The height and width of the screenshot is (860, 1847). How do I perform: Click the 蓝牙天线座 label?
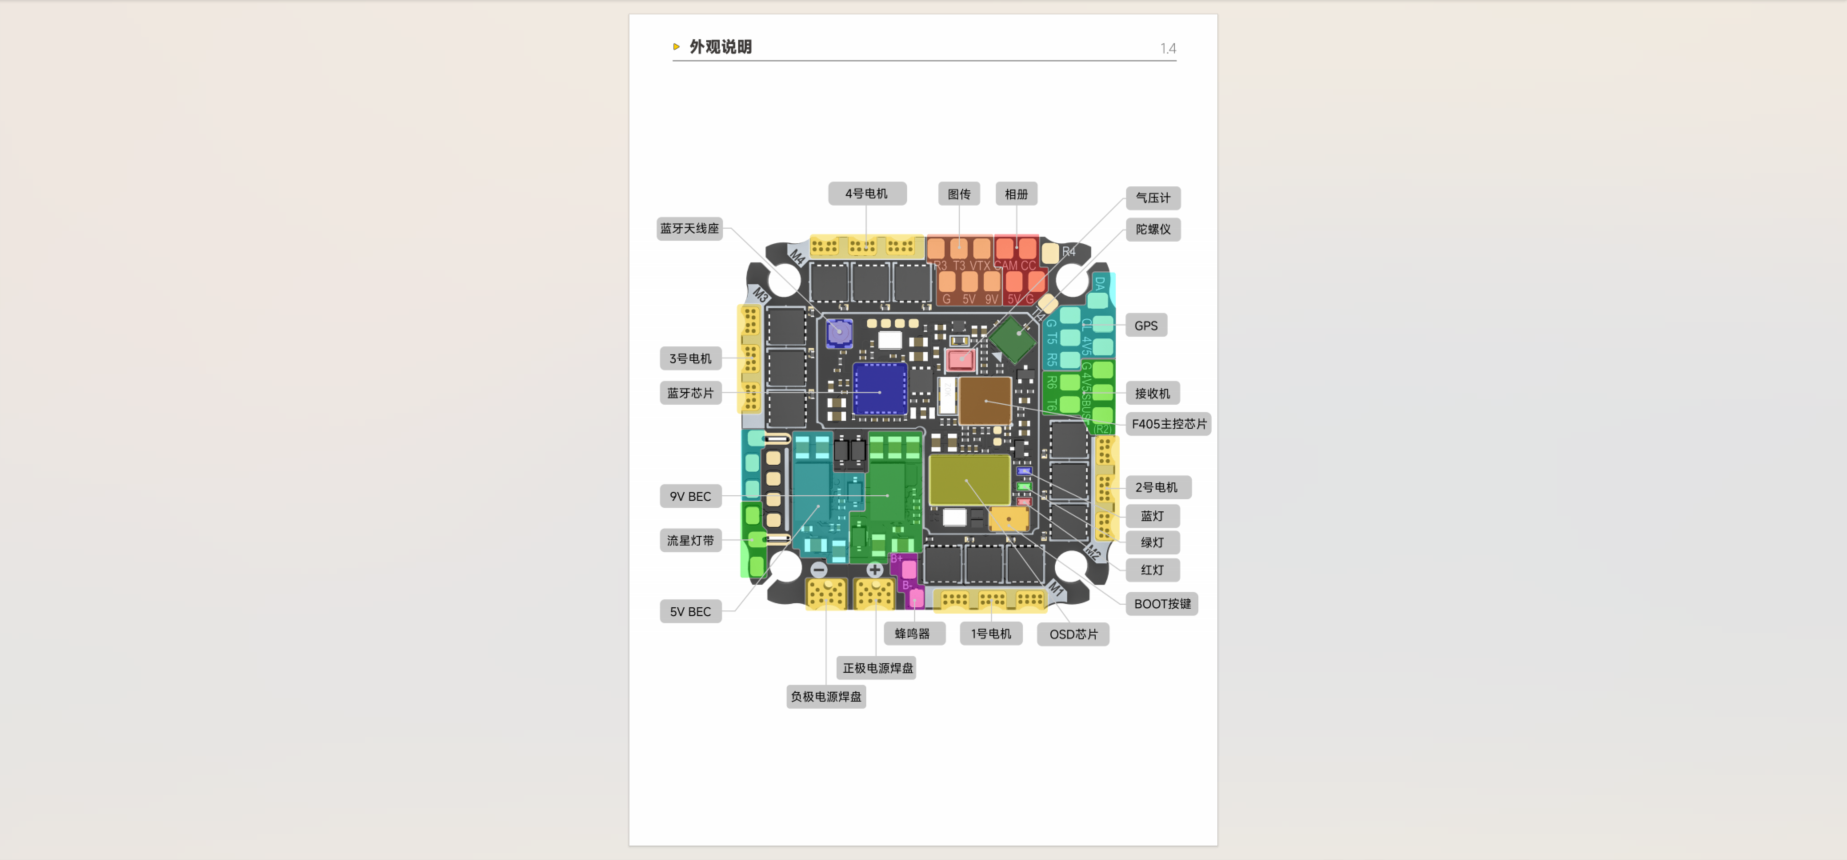(689, 229)
